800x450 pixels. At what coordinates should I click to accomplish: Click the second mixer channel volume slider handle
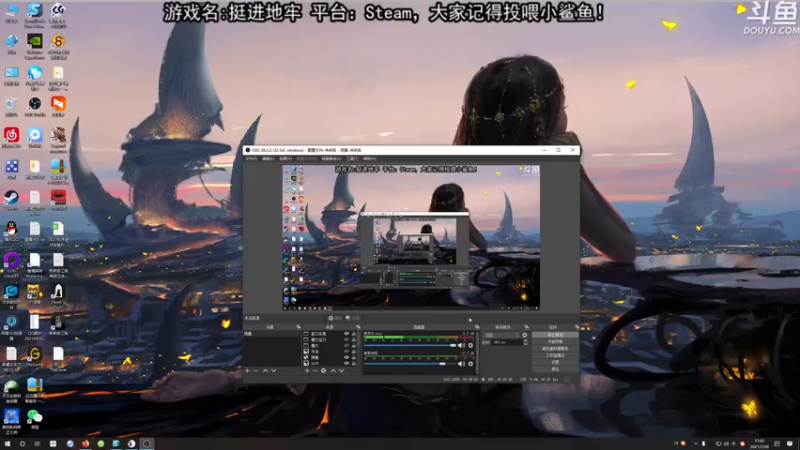point(442,364)
